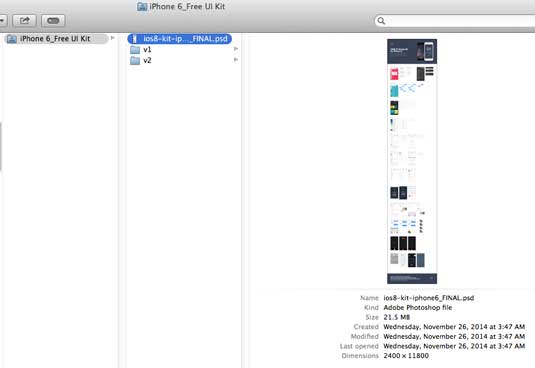The width and height of the screenshot is (535, 368).
Task: Click the 21.5 MB size value
Action: point(396,317)
